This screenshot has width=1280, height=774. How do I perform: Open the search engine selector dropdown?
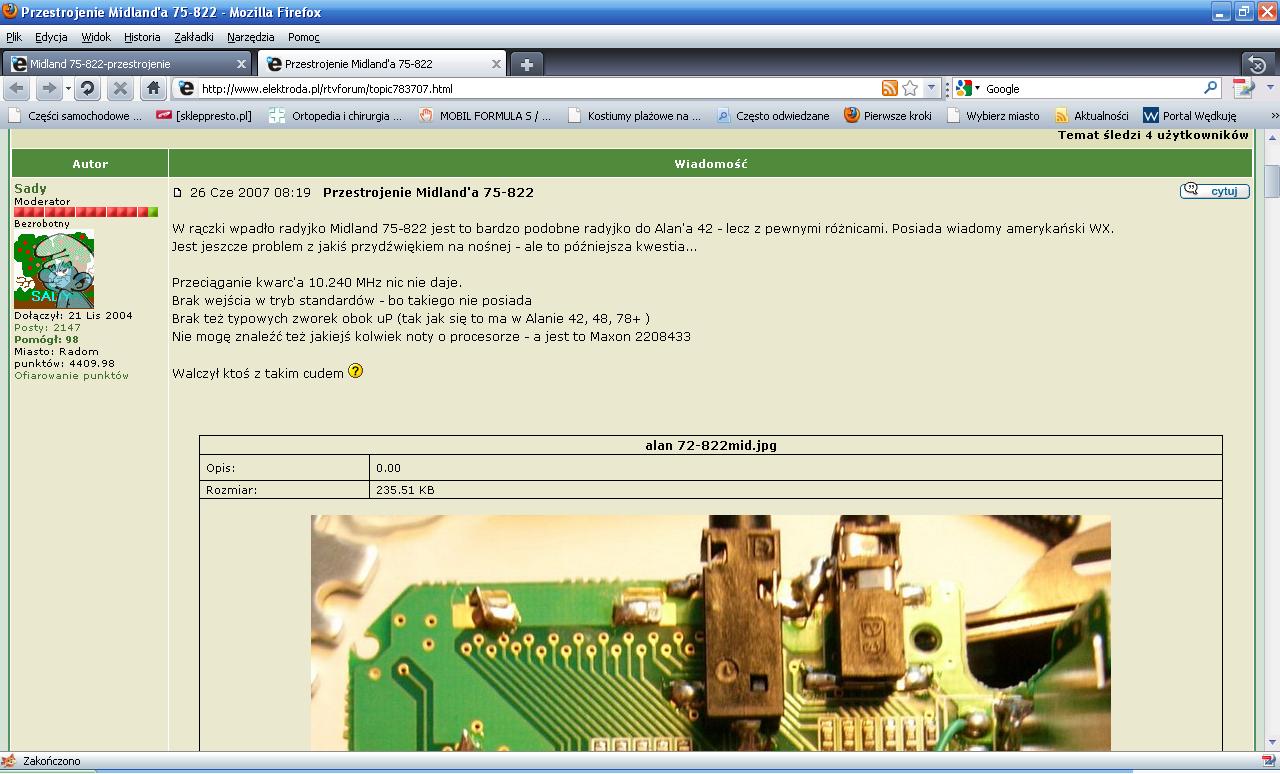[x=968, y=88]
